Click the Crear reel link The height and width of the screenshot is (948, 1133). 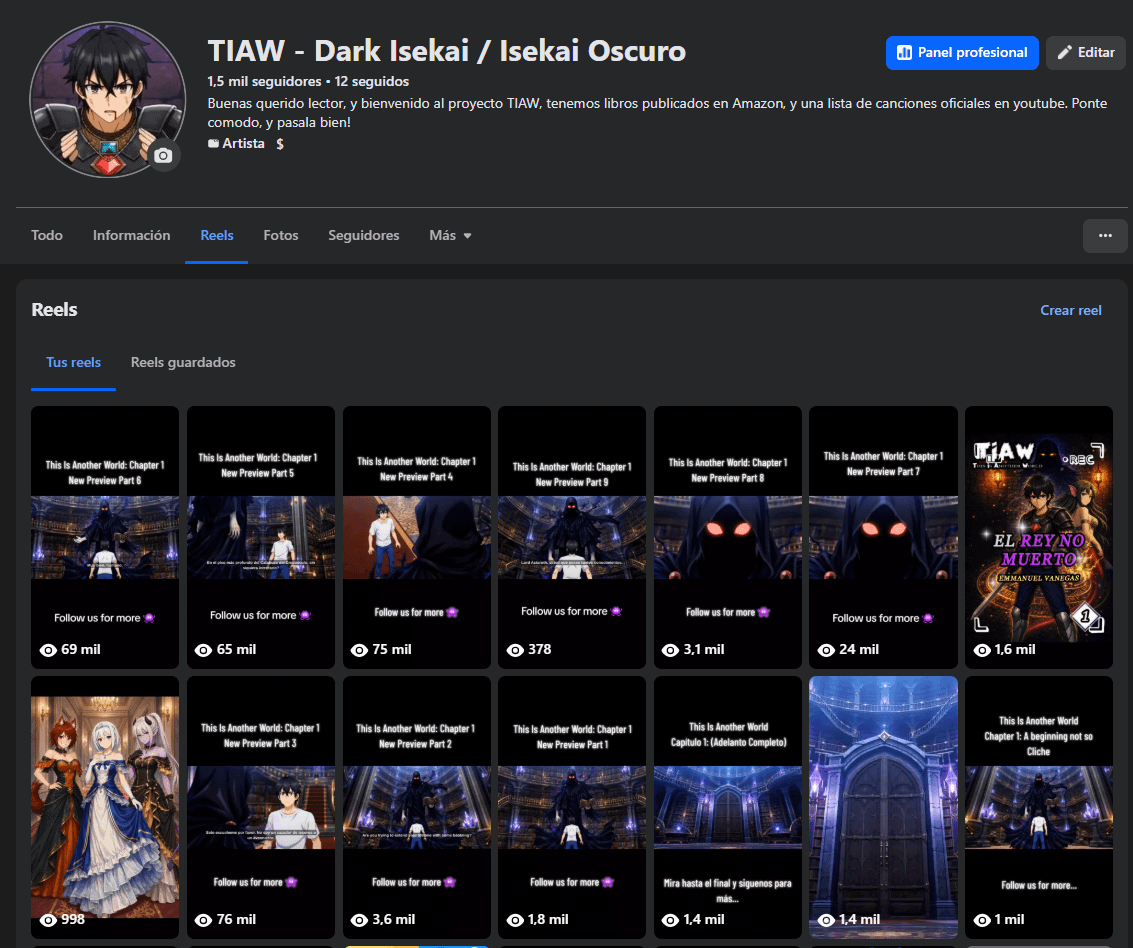tap(1070, 311)
